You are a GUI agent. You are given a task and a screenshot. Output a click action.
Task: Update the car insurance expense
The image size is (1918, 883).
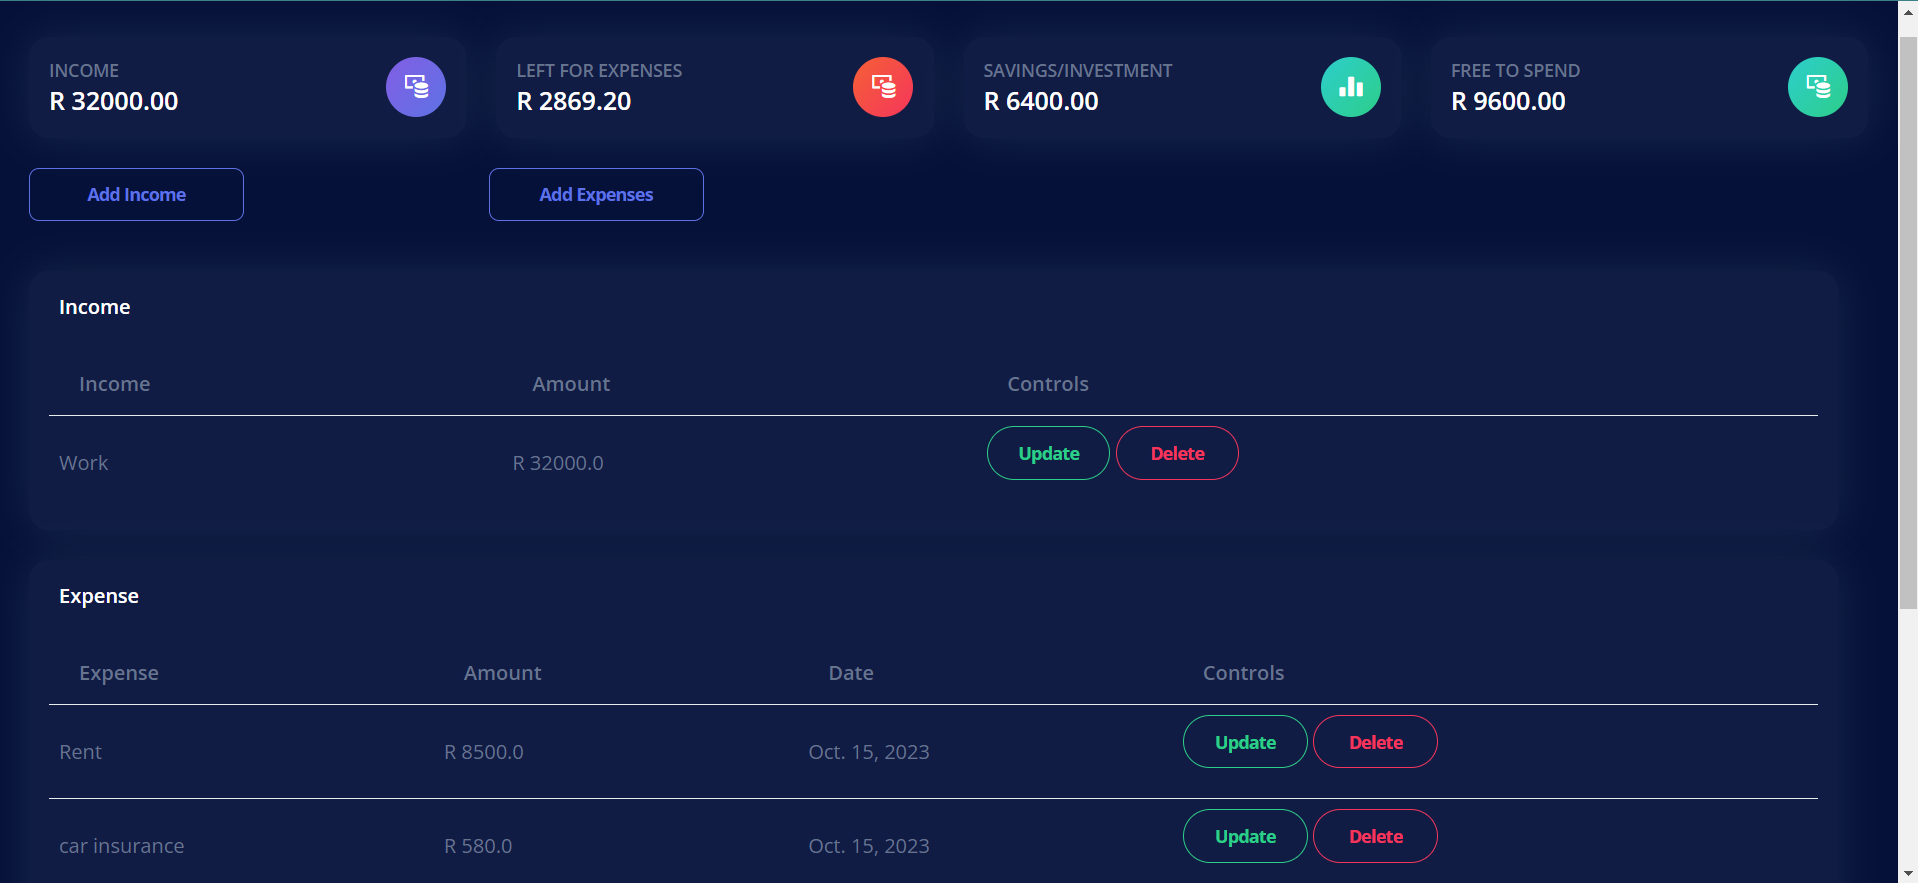[1245, 836]
